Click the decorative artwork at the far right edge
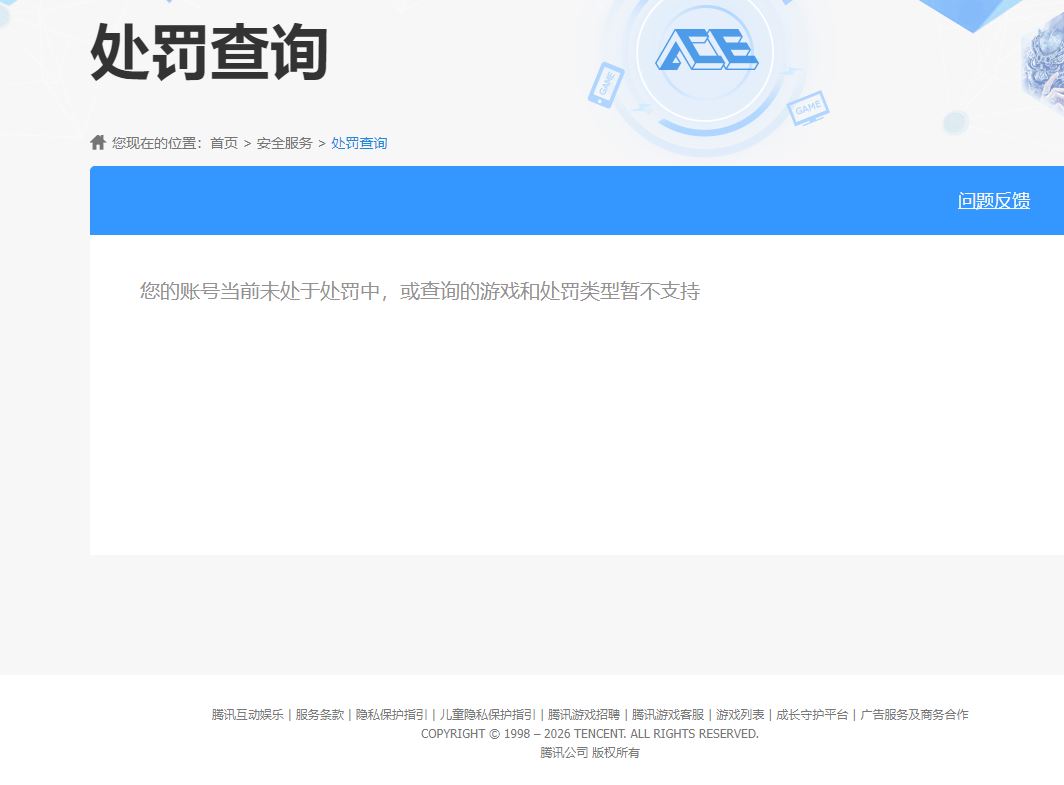The width and height of the screenshot is (1064, 785). (1045, 60)
